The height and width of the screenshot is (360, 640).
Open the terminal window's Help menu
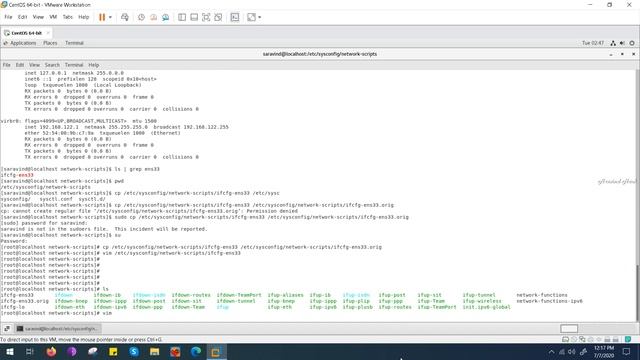[x=94, y=65]
